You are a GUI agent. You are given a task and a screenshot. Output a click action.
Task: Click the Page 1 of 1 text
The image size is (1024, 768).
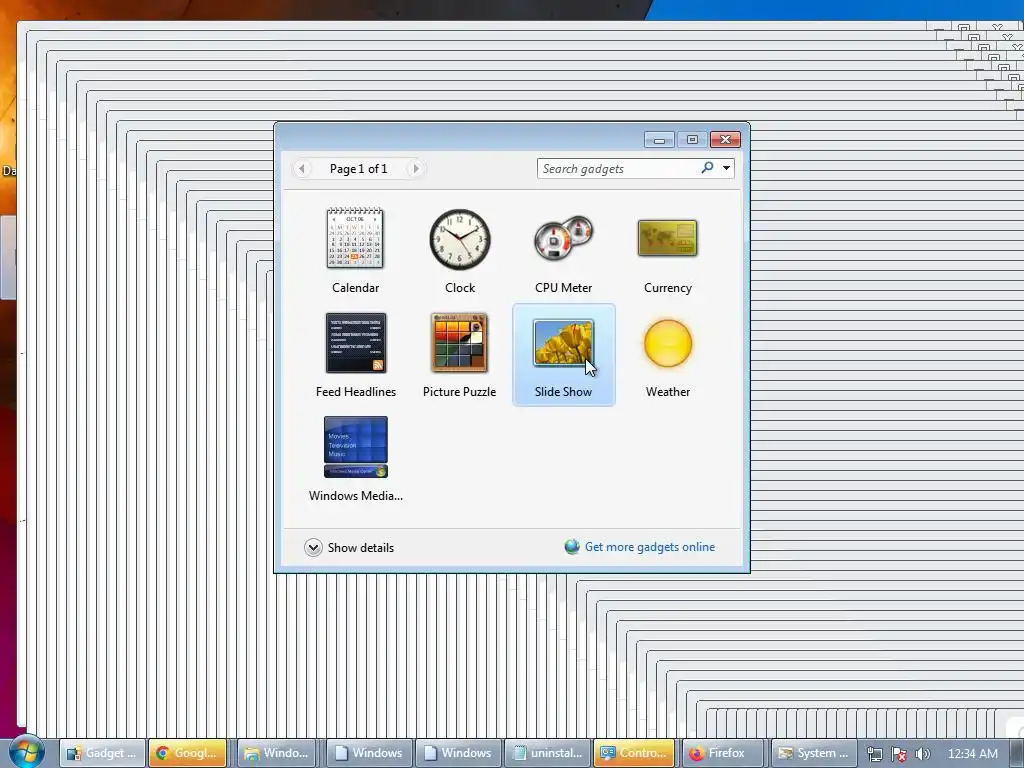tap(359, 168)
